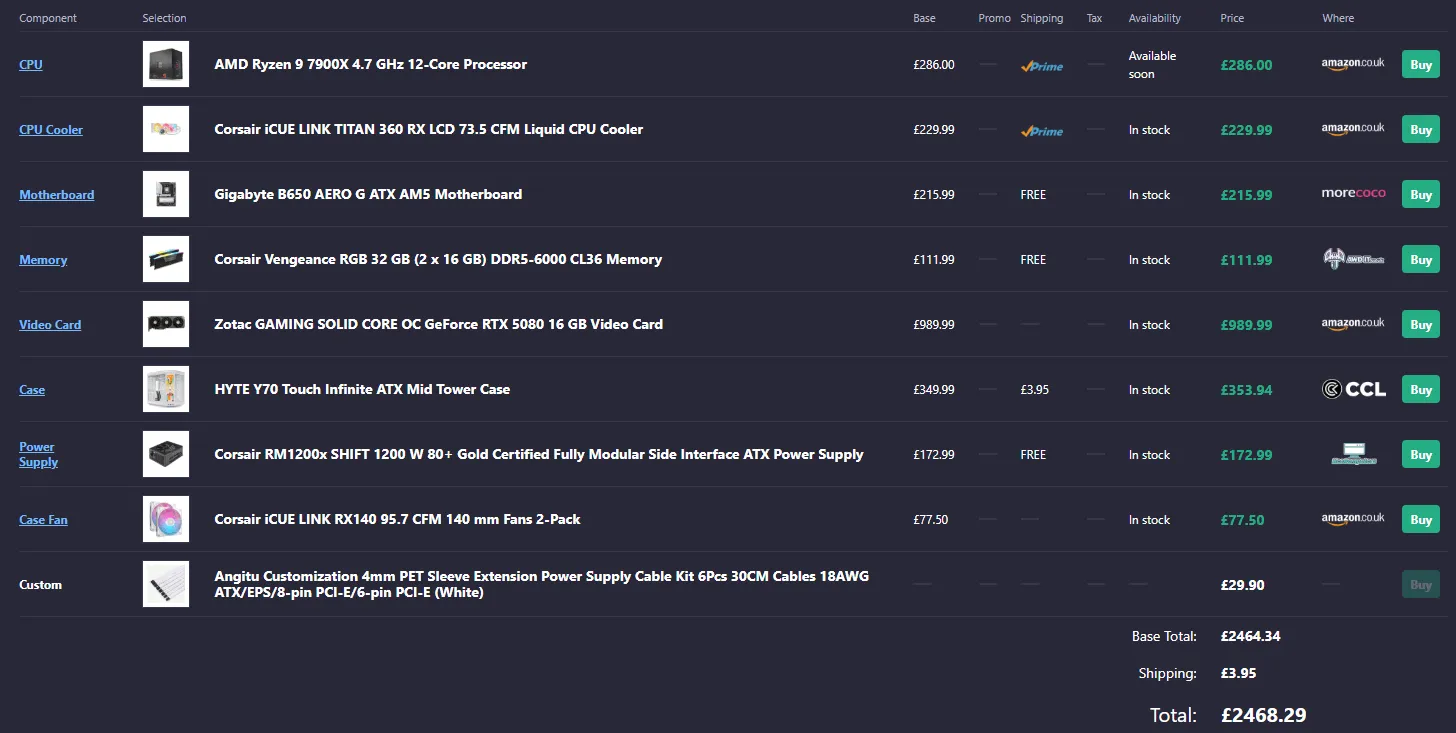Click the Prime shipping icon for CPU Cooler
1456x733 pixels.
point(1042,131)
